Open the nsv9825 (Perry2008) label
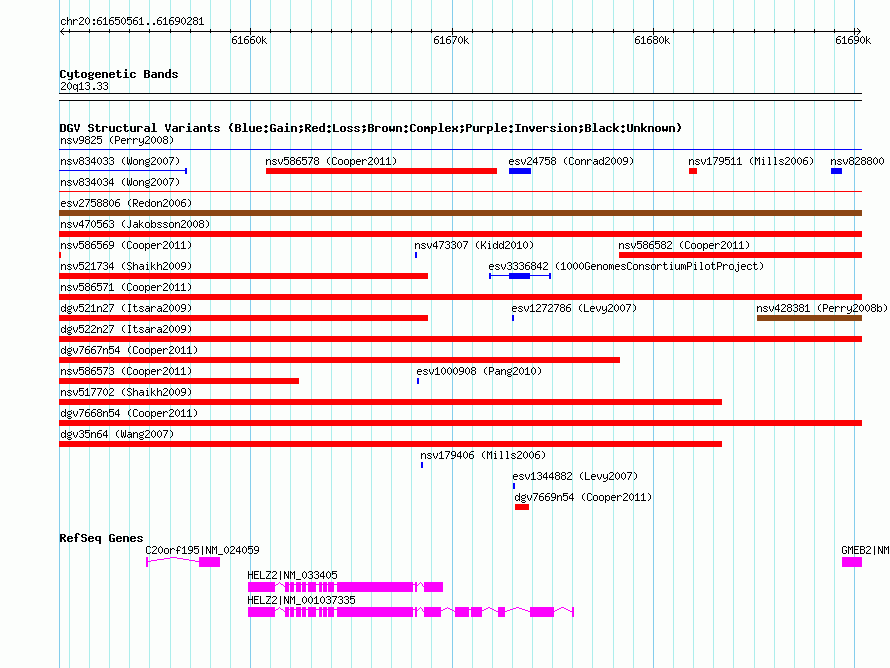The image size is (890, 668). [x=117, y=140]
